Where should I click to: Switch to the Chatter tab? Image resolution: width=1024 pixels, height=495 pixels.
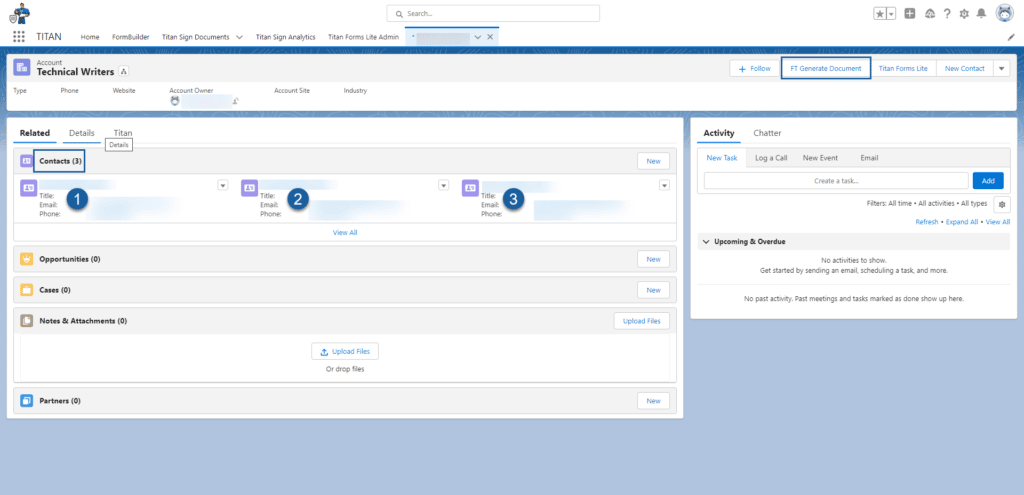pos(767,132)
